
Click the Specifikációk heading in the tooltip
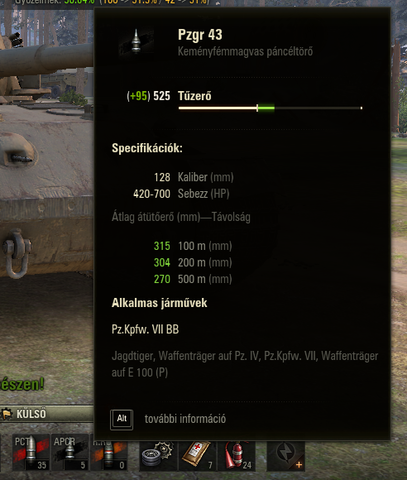coord(147,148)
